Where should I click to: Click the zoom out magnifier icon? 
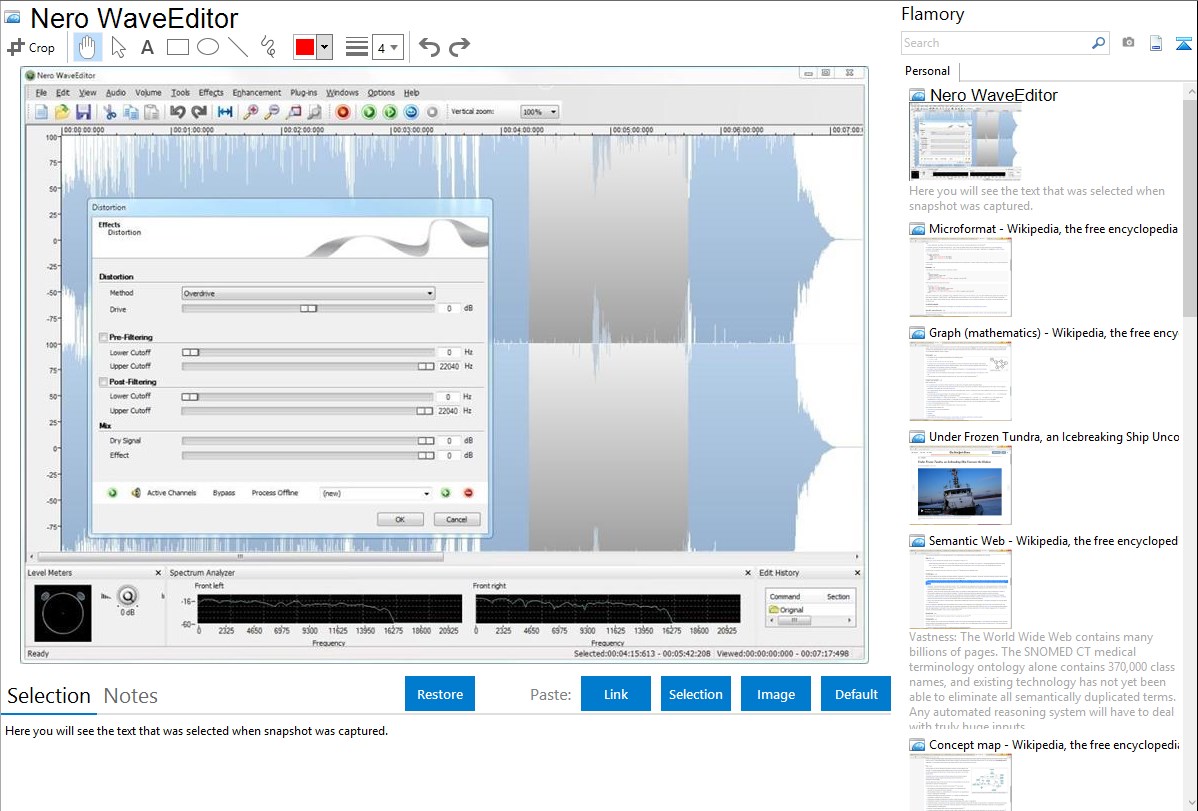click(271, 112)
